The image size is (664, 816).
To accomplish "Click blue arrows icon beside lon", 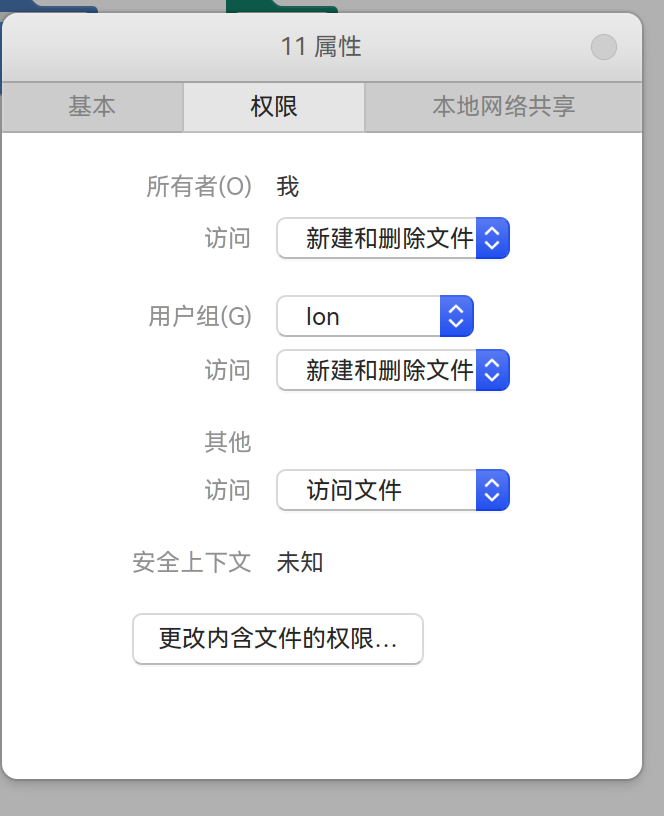I will tap(456, 316).
